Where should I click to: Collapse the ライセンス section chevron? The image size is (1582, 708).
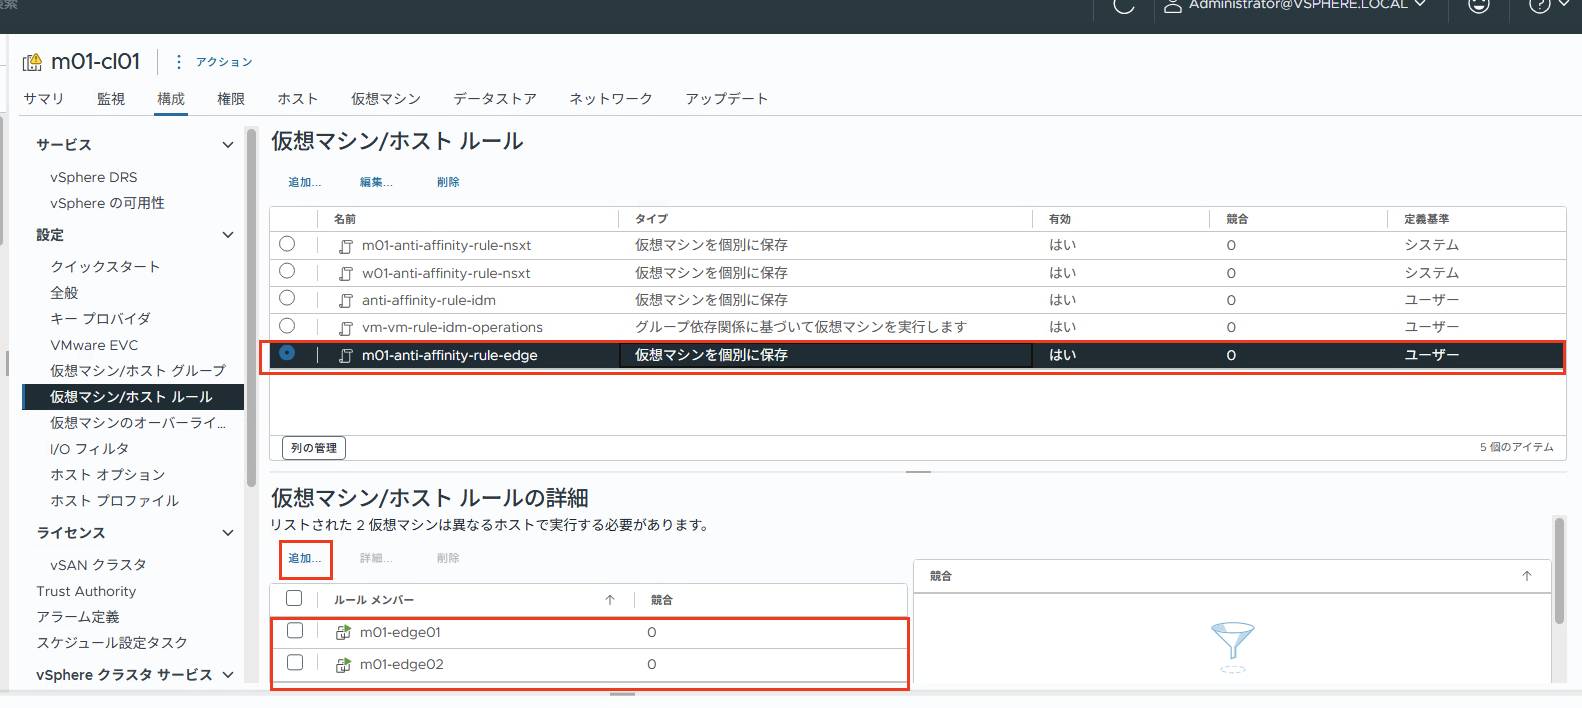[x=228, y=533]
